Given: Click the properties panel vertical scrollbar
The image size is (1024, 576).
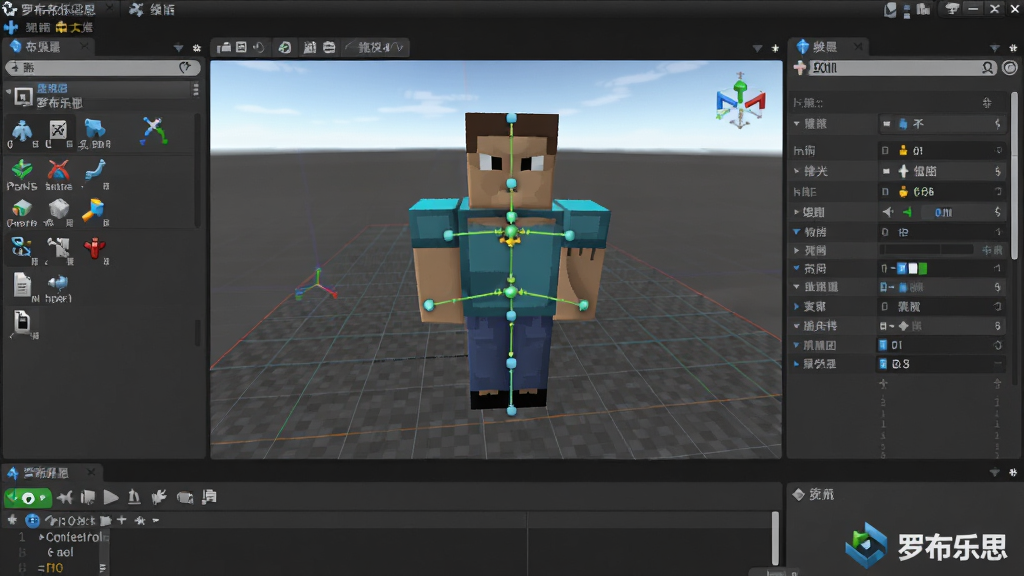Looking at the screenshot, I should [1014, 174].
